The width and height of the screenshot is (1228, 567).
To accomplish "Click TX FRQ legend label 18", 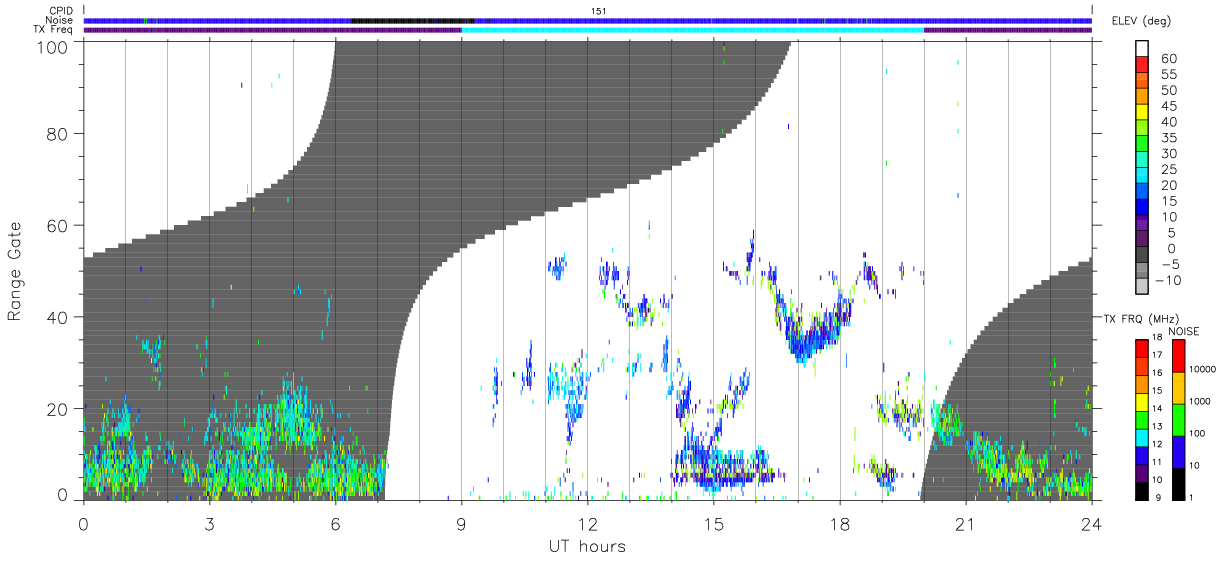I will coord(1156,339).
